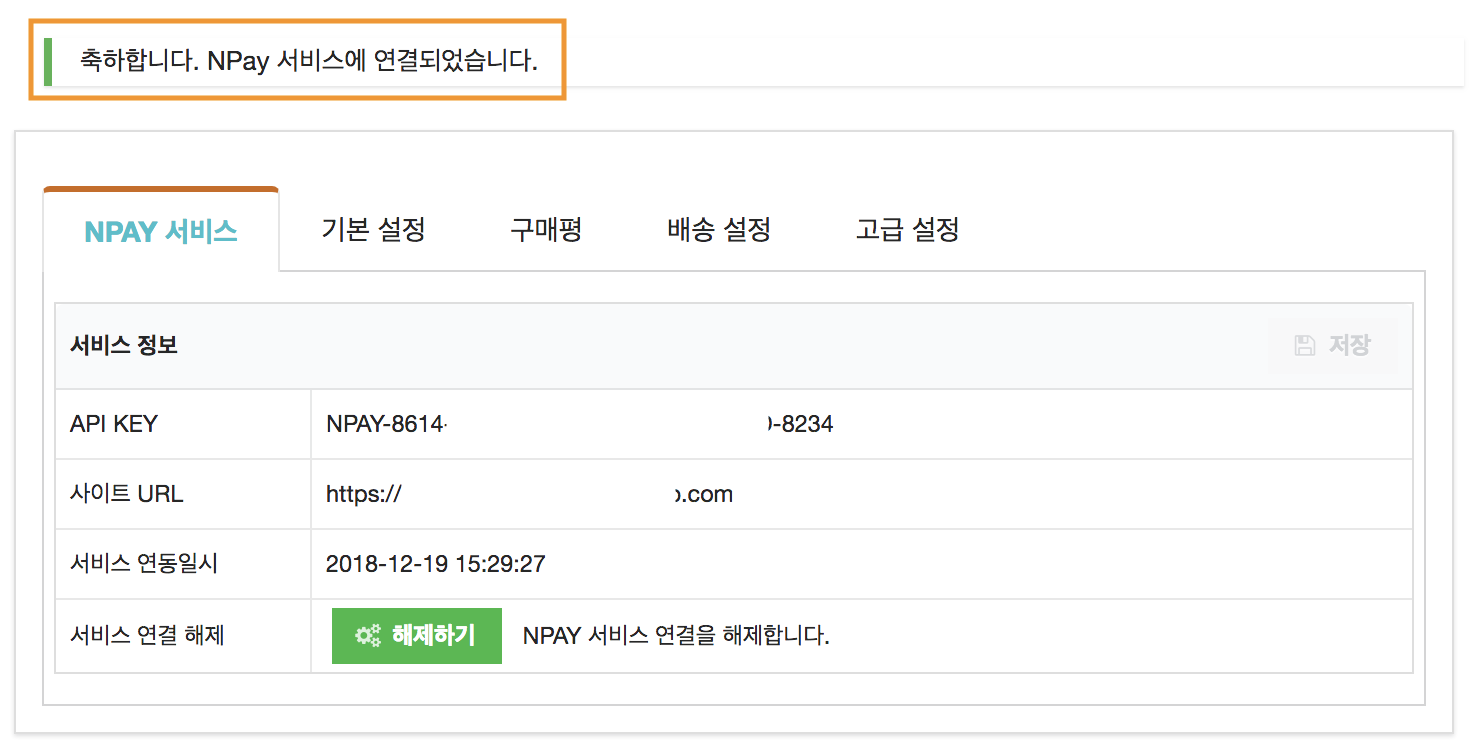Image resolution: width=1470 pixels, height=748 pixels.
Task: Click the gears icon on the 해제하기 button
Action: pyautogui.click(x=368, y=636)
